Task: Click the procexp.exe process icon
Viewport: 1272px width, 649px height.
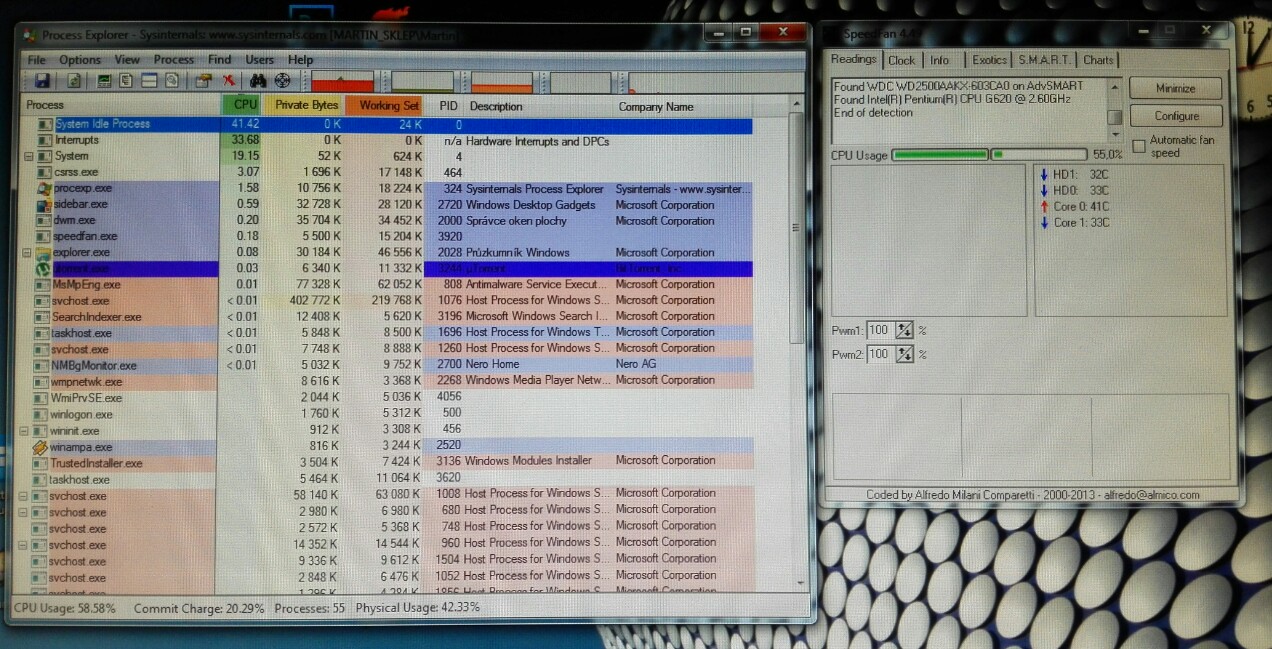Action: click(x=44, y=188)
